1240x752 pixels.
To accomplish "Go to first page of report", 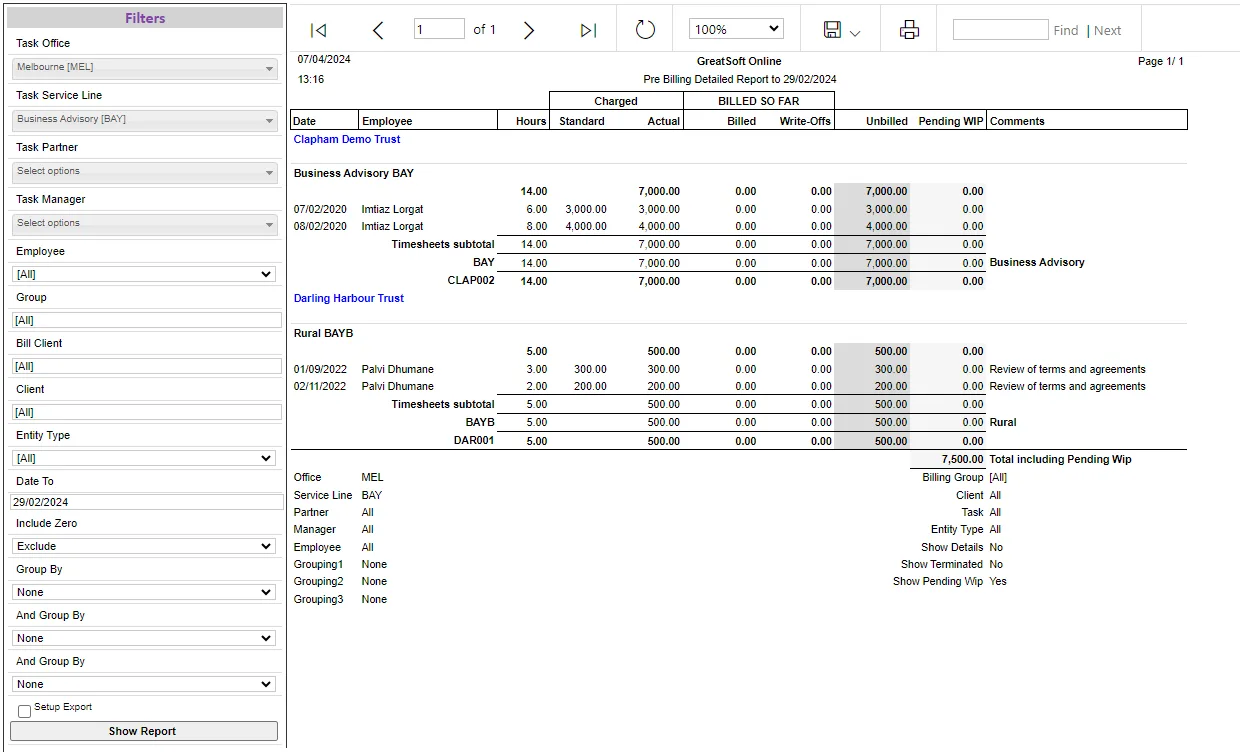I will coord(319,30).
